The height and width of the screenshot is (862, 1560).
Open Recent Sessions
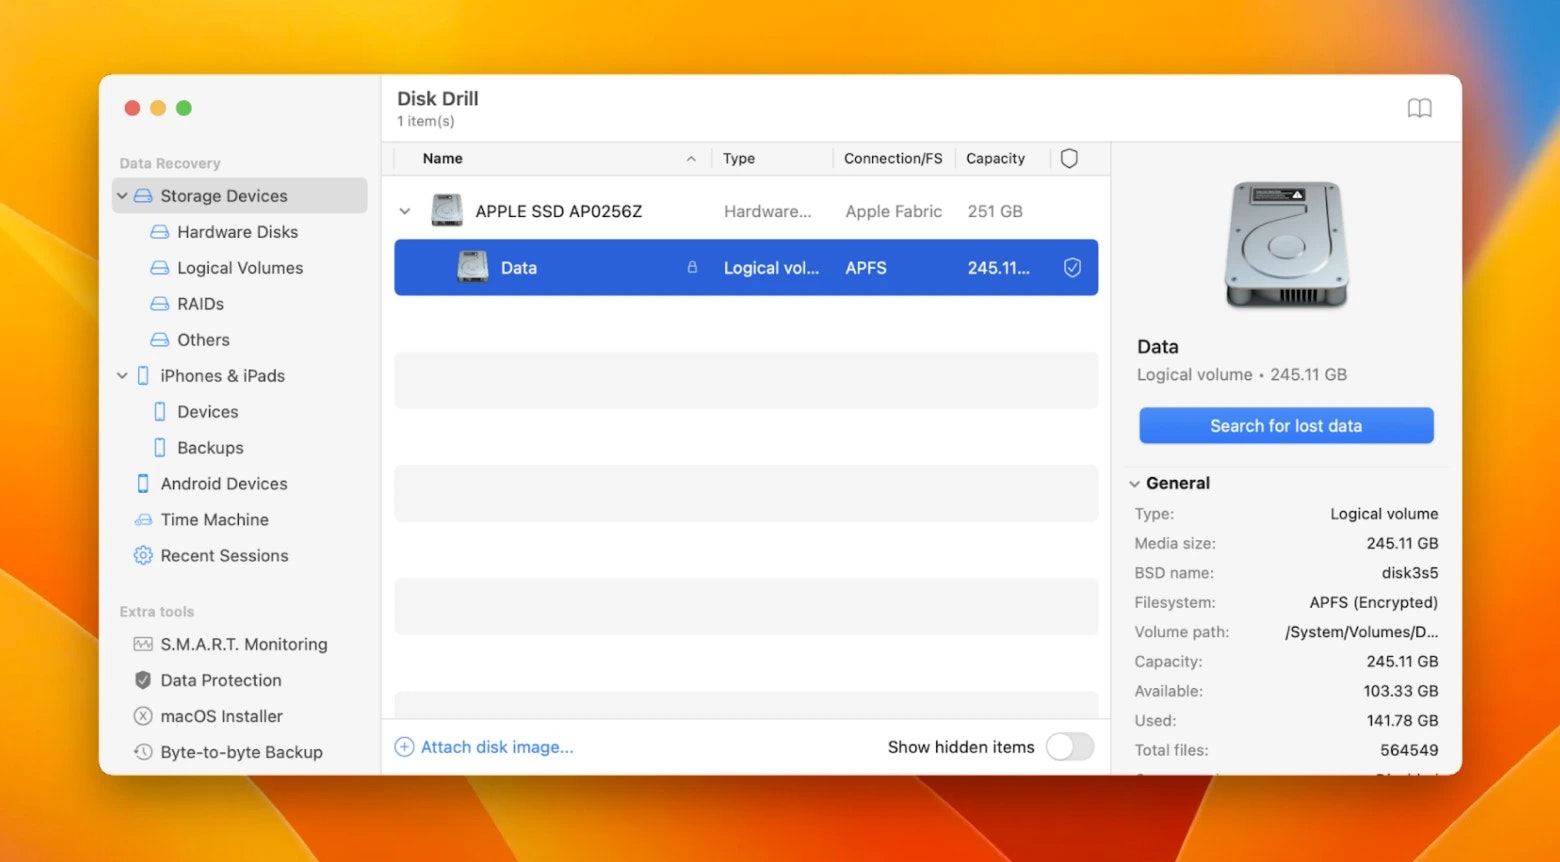point(224,556)
